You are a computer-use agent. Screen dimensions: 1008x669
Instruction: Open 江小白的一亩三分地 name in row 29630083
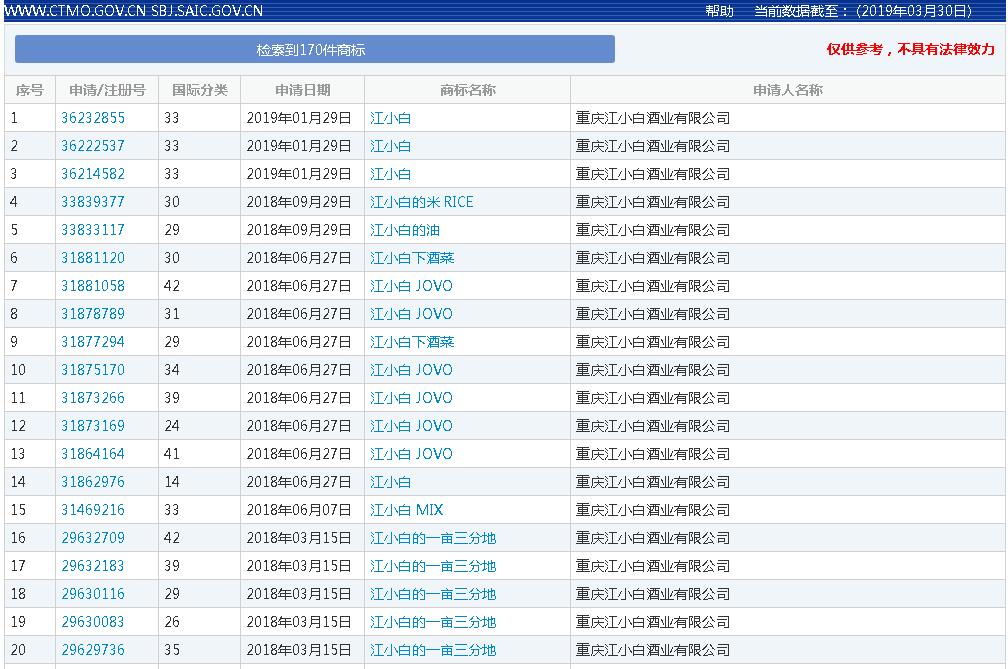click(433, 622)
